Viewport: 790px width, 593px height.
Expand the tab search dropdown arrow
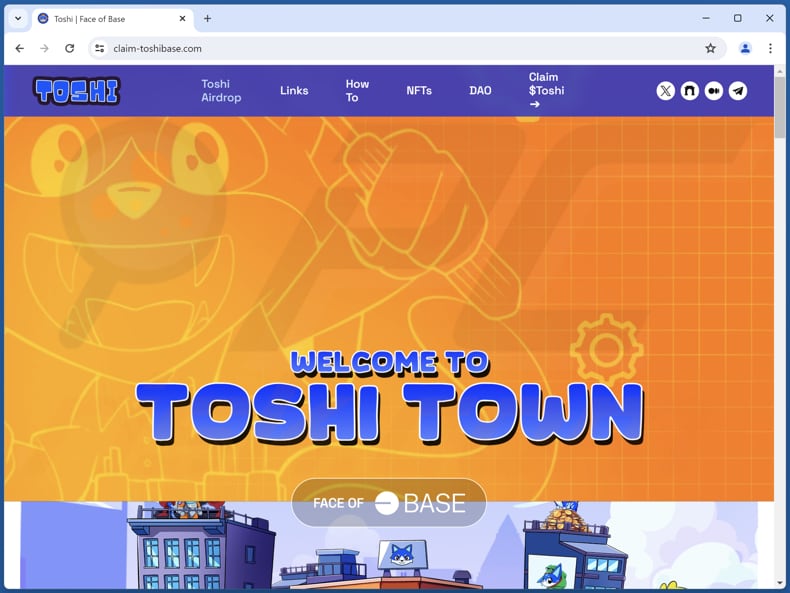click(x=17, y=18)
